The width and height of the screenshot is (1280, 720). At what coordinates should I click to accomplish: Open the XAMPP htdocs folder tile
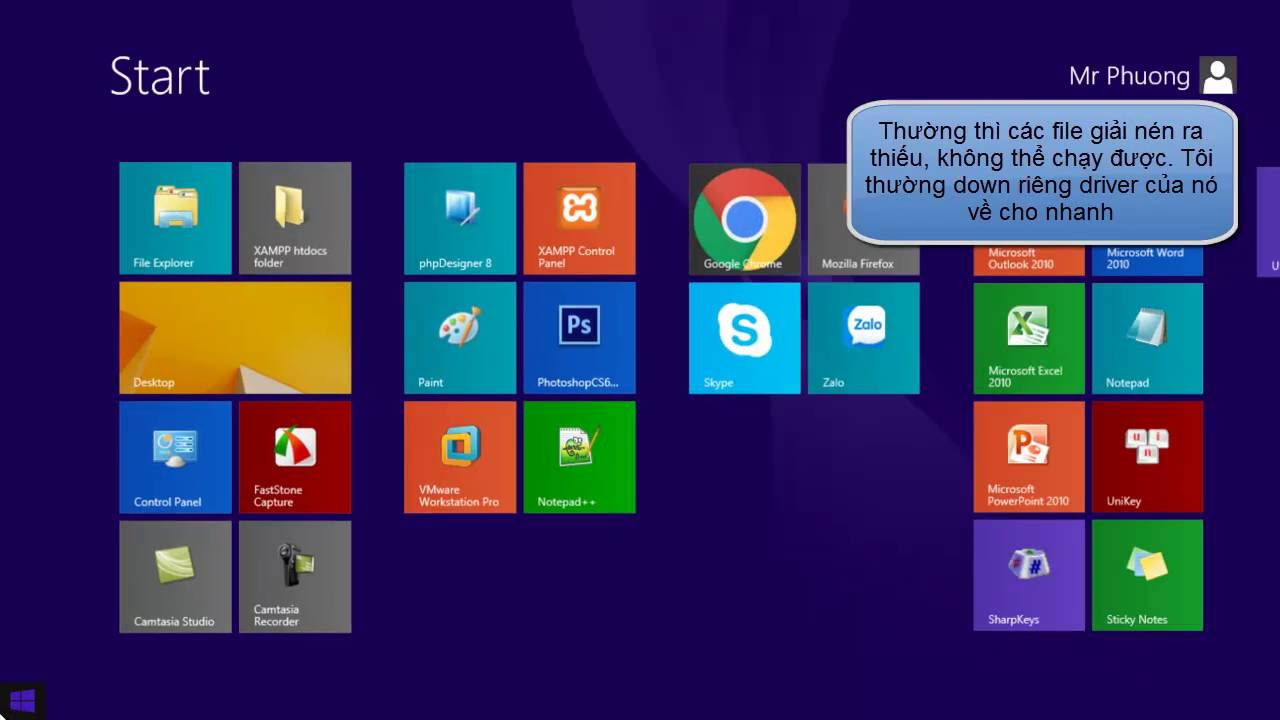click(x=295, y=218)
